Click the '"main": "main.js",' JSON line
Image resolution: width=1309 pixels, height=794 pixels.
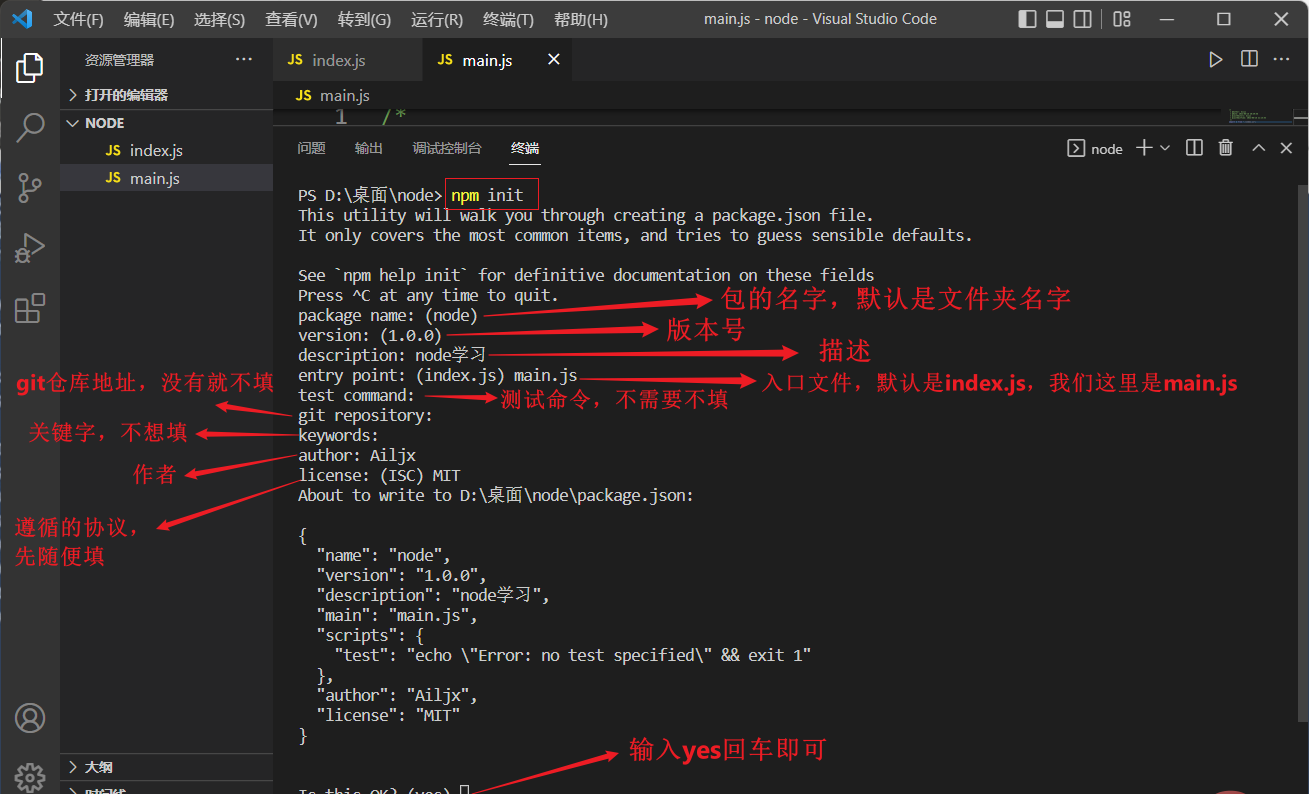[x=397, y=615]
